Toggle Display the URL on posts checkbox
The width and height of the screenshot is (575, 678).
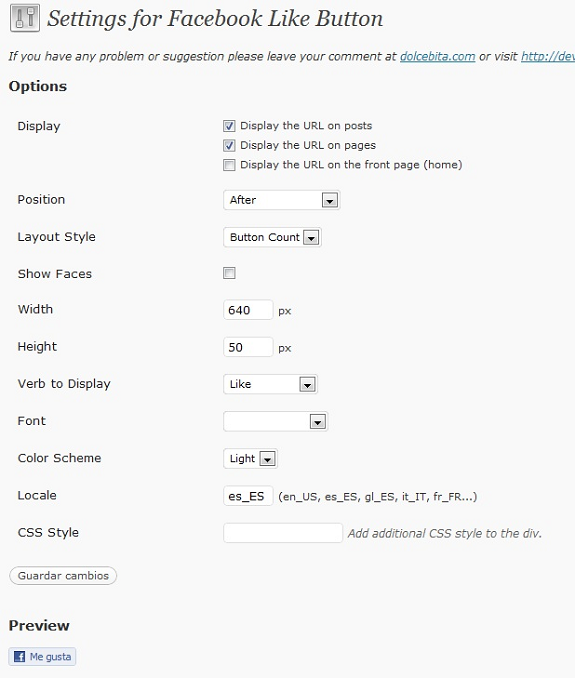[x=229, y=126]
